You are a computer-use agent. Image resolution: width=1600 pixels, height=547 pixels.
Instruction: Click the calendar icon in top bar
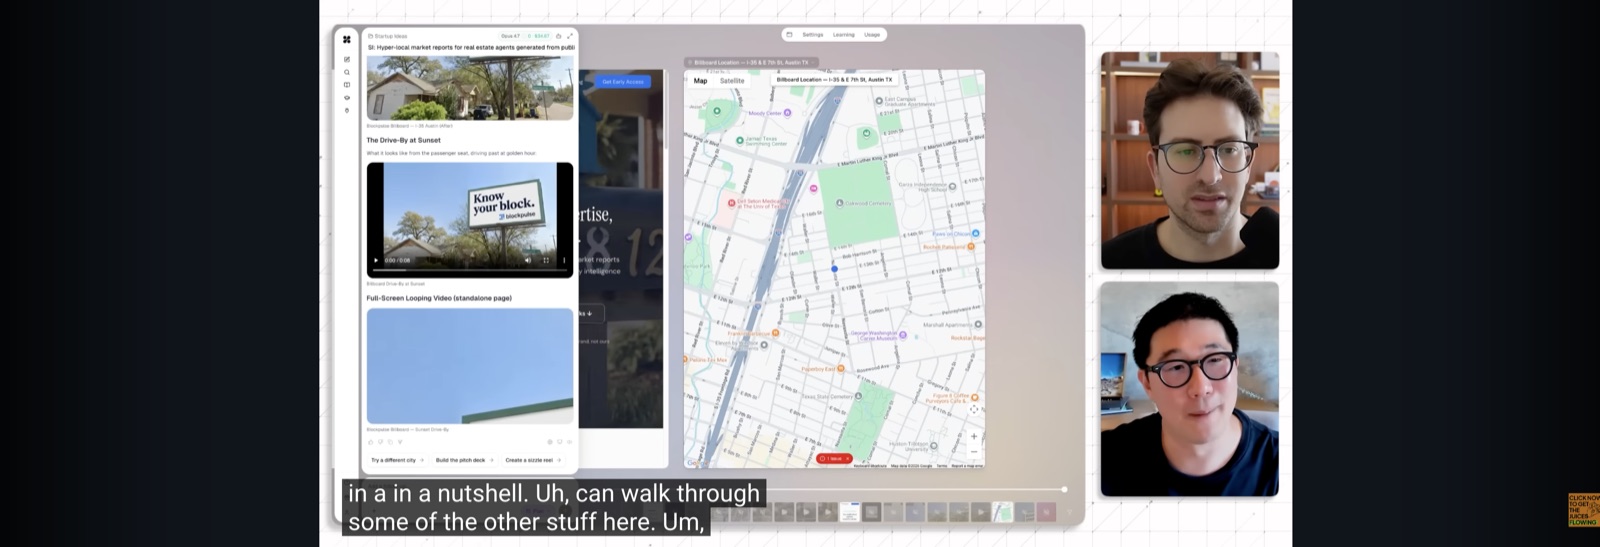coord(789,34)
